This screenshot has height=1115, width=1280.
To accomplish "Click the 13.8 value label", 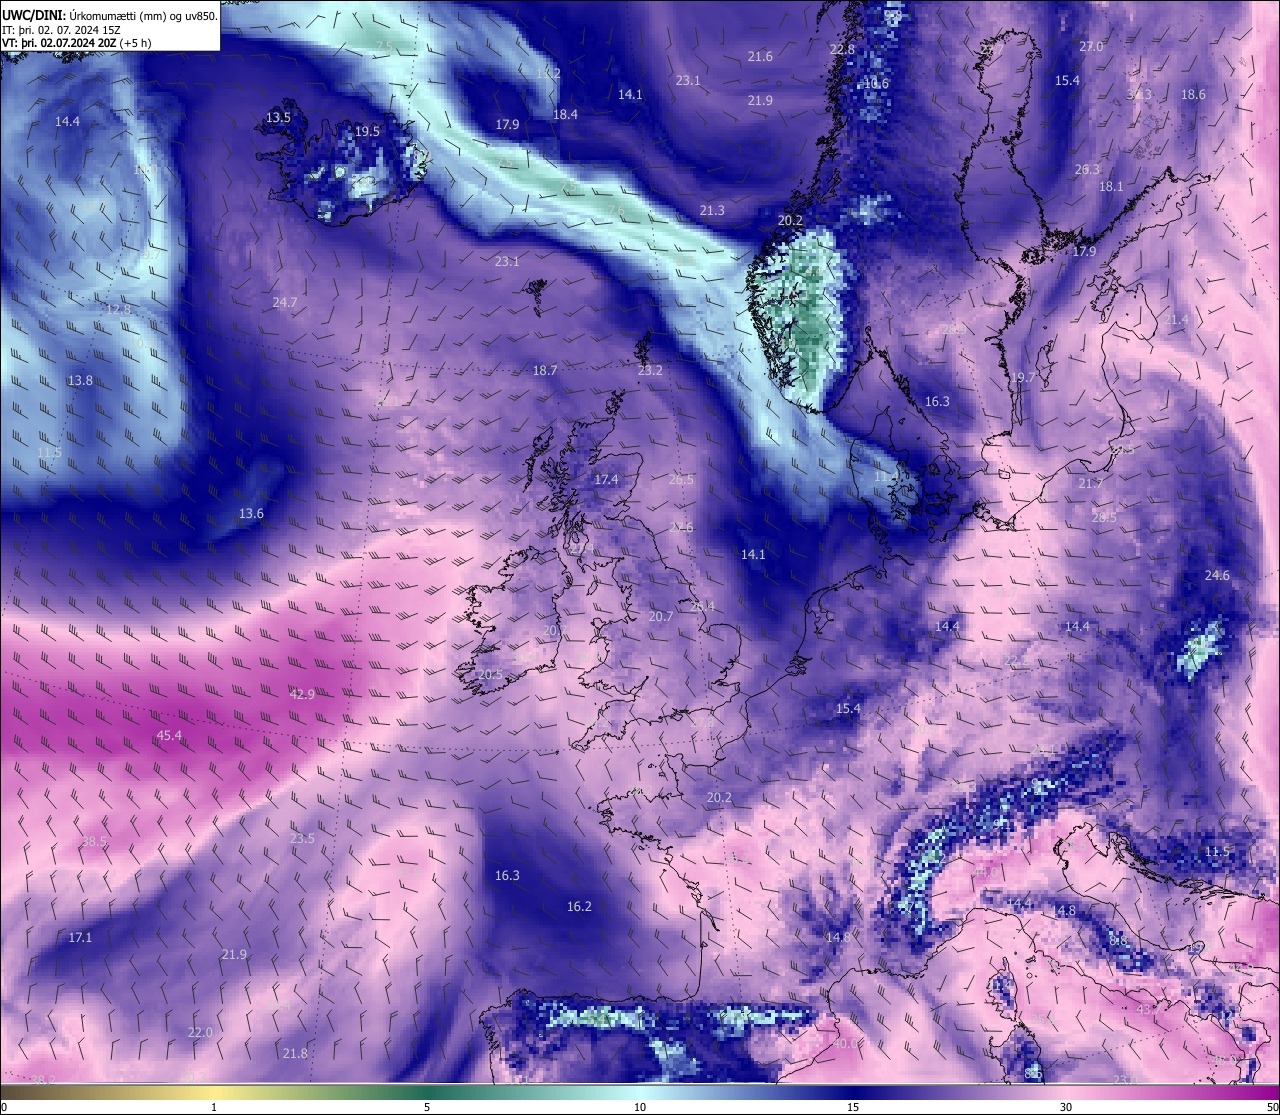I will coord(80,380).
